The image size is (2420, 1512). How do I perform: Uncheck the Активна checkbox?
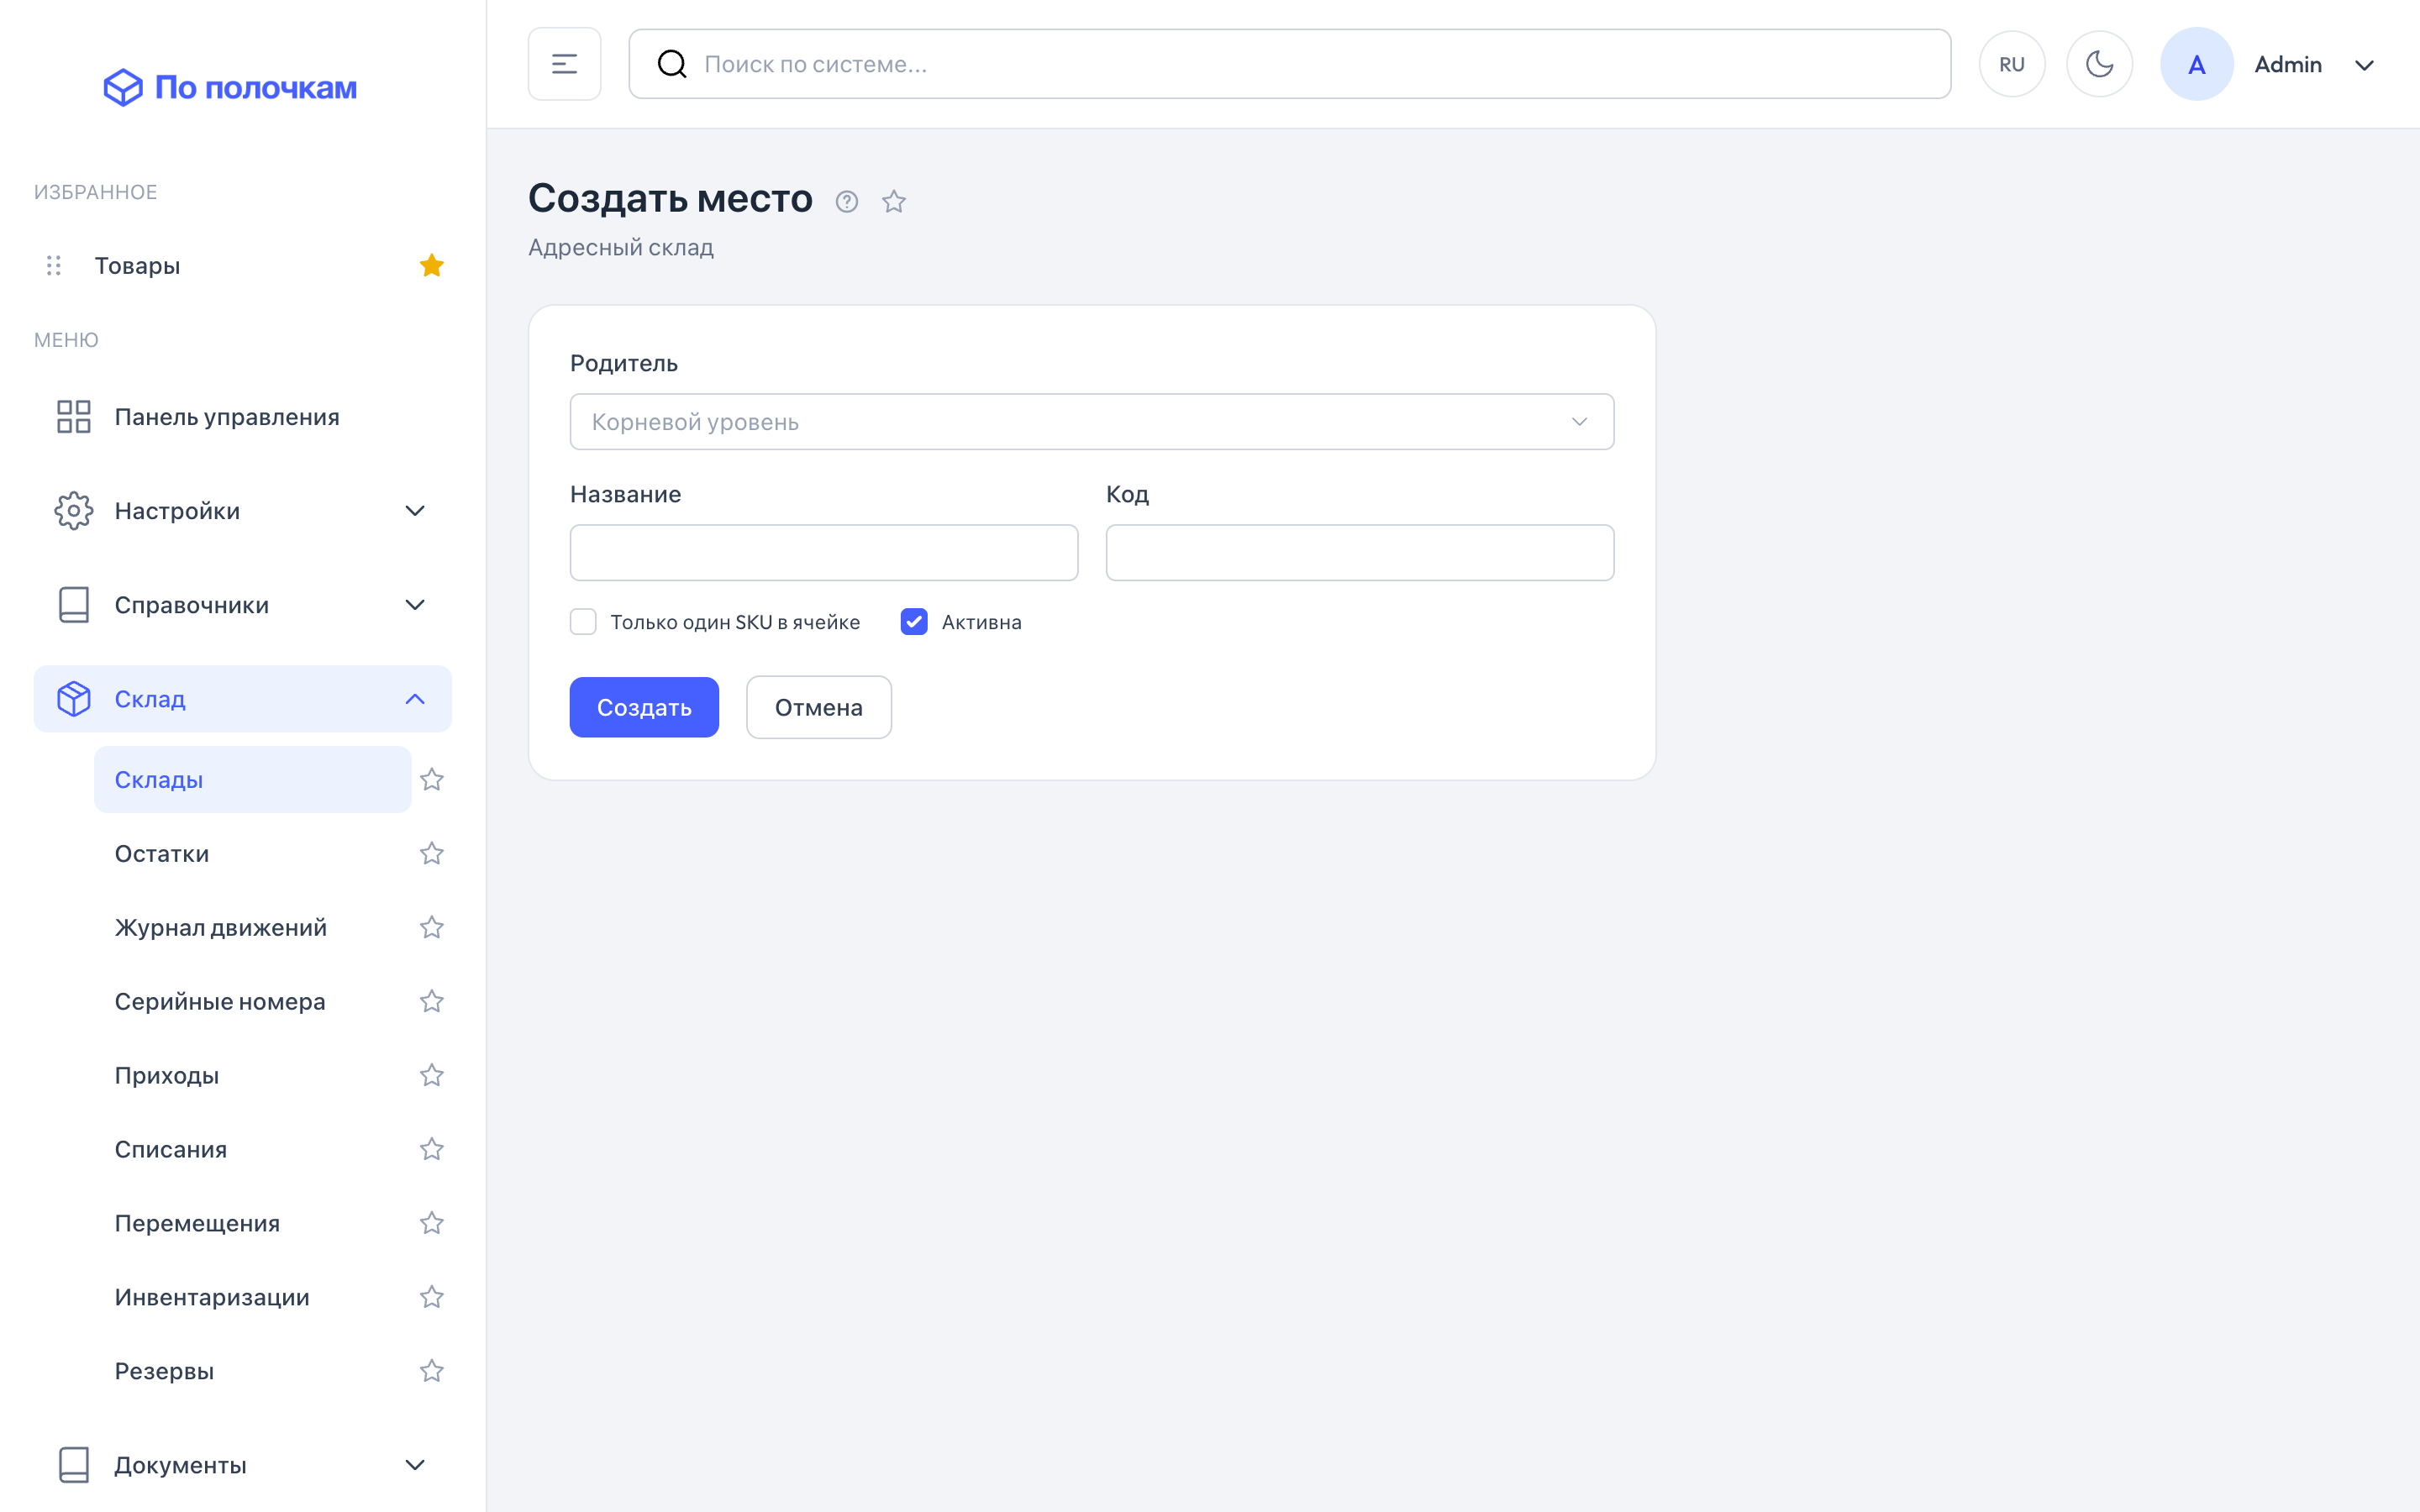[x=914, y=622]
